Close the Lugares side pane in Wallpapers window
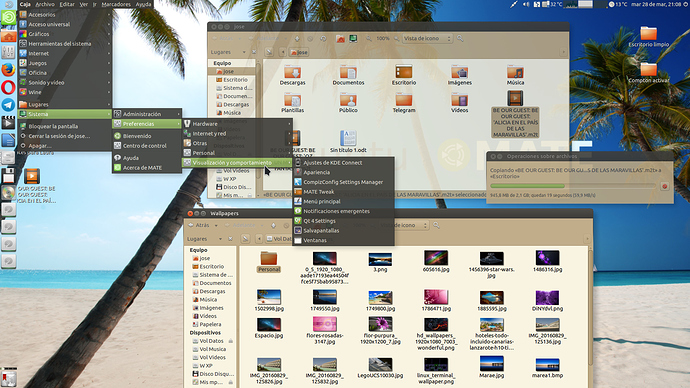The width and height of the screenshot is (690, 388). click(230, 239)
